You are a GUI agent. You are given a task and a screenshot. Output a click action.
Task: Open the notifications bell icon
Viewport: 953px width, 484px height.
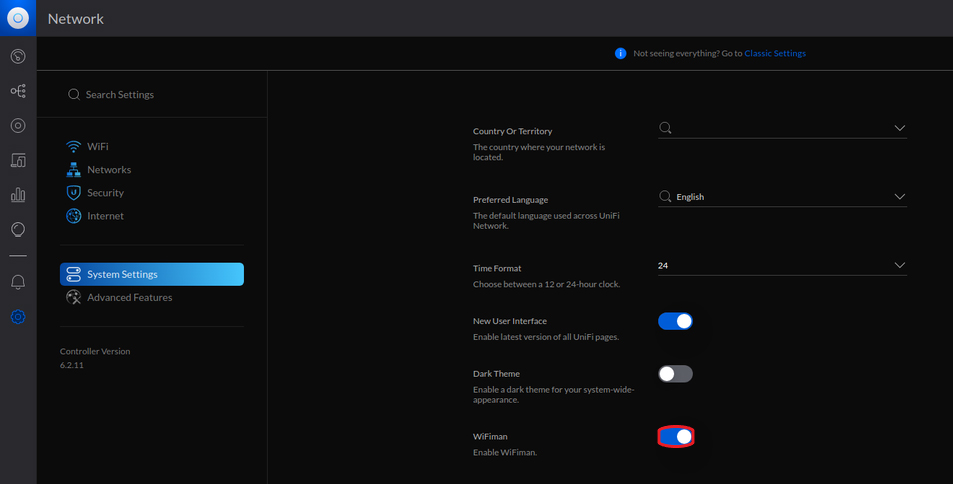tap(18, 282)
